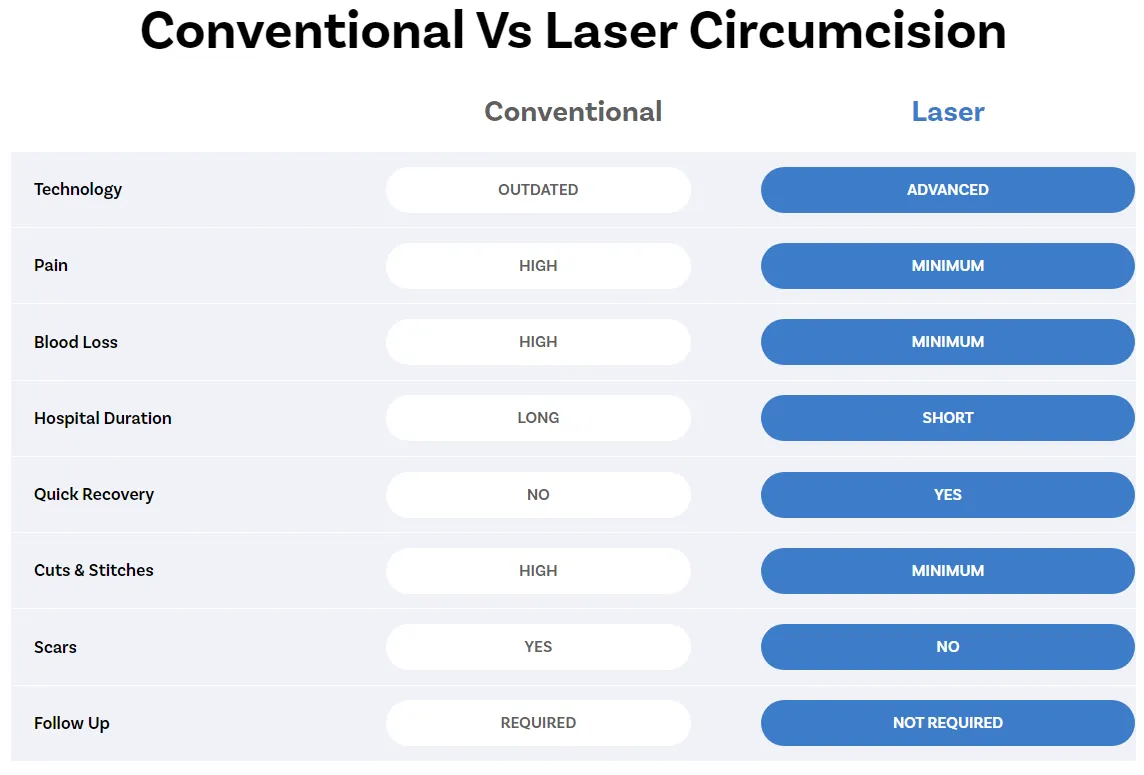Image resolution: width=1144 pixels, height=775 pixels.
Task: Click the NO pill for Scars
Action: point(947,647)
